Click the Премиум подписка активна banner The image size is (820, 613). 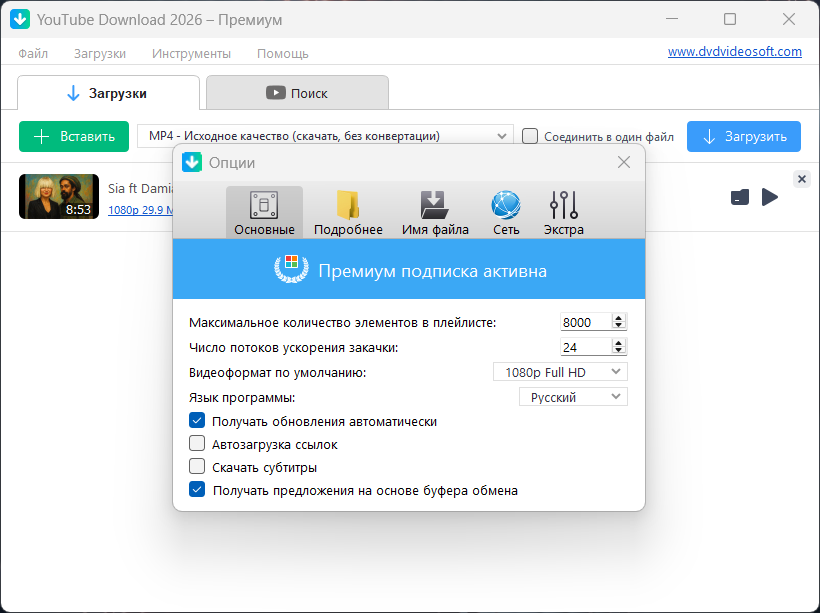click(x=409, y=269)
